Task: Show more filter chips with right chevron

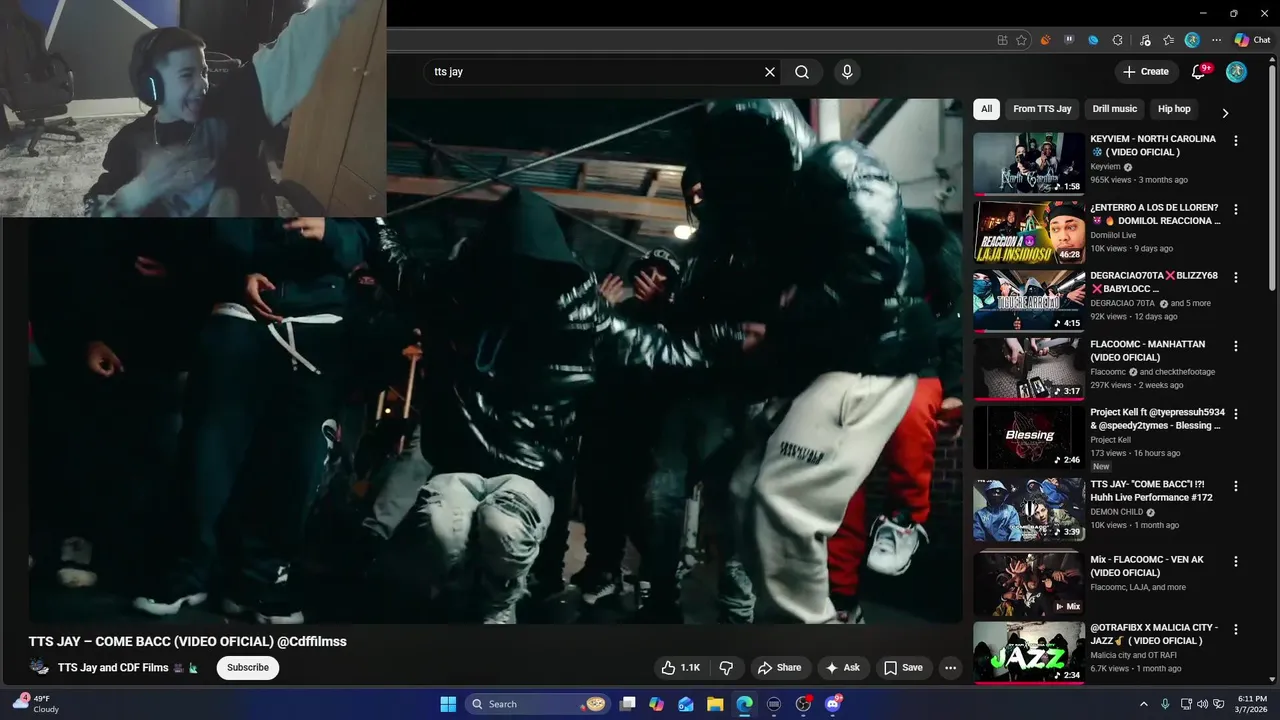Action: coord(1225,113)
